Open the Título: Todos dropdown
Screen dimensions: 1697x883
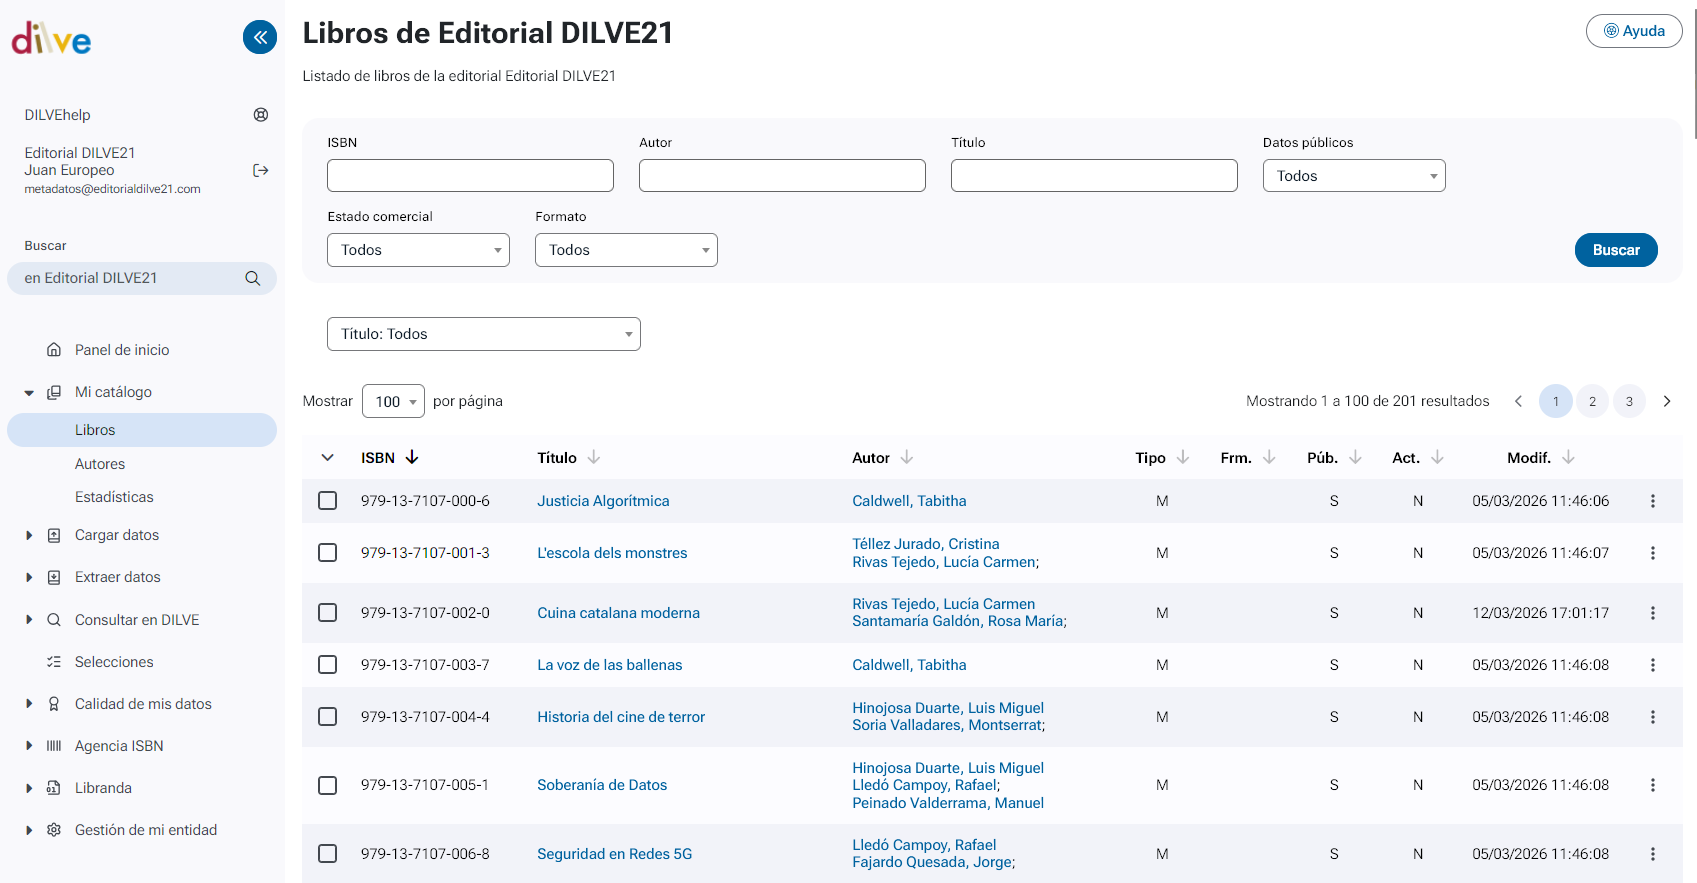pyautogui.click(x=484, y=334)
